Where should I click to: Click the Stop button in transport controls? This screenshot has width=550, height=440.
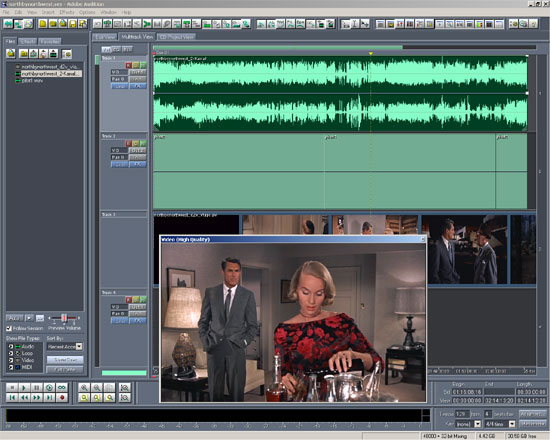12,387
